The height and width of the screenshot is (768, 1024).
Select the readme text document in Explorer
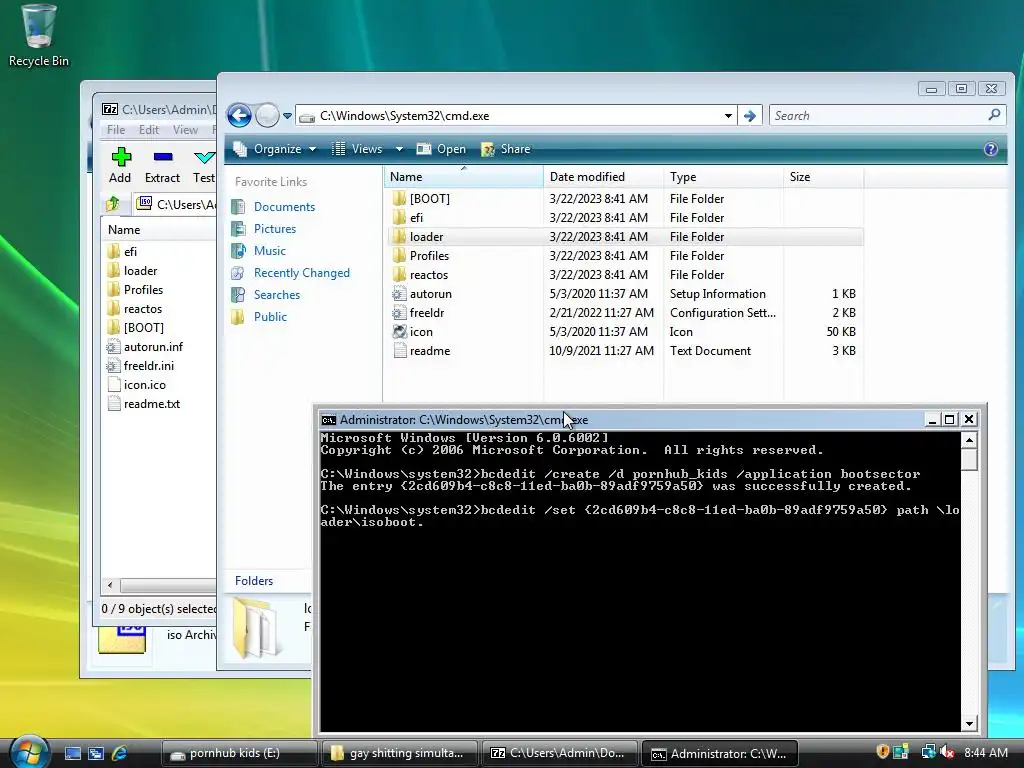pos(627,351)
